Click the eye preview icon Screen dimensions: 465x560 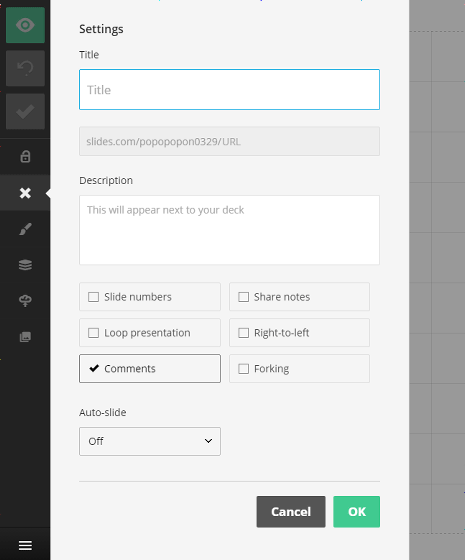(25, 25)
